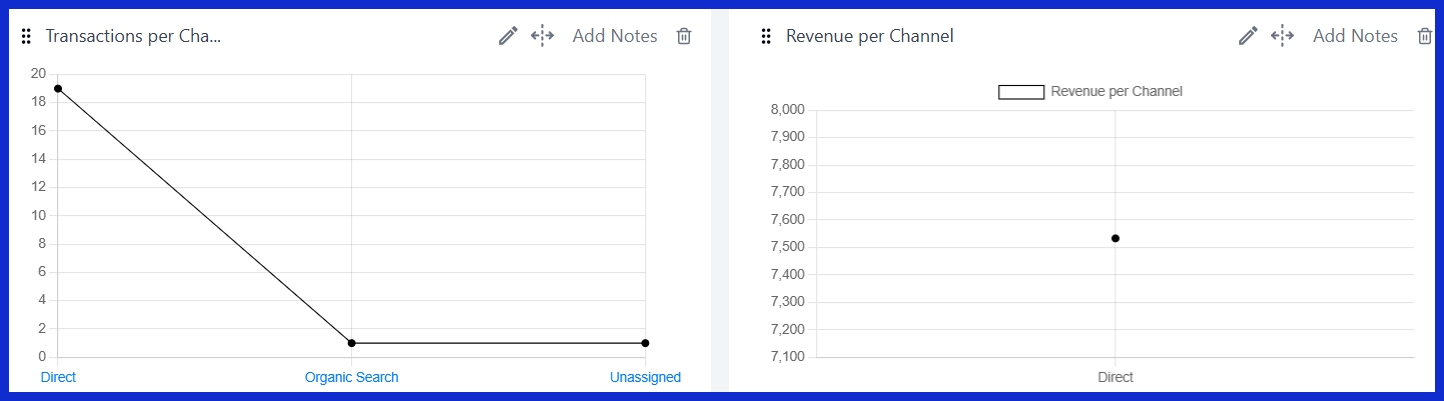
Task: Edit the Transactions per Channel widget
Action: (508, 36)
